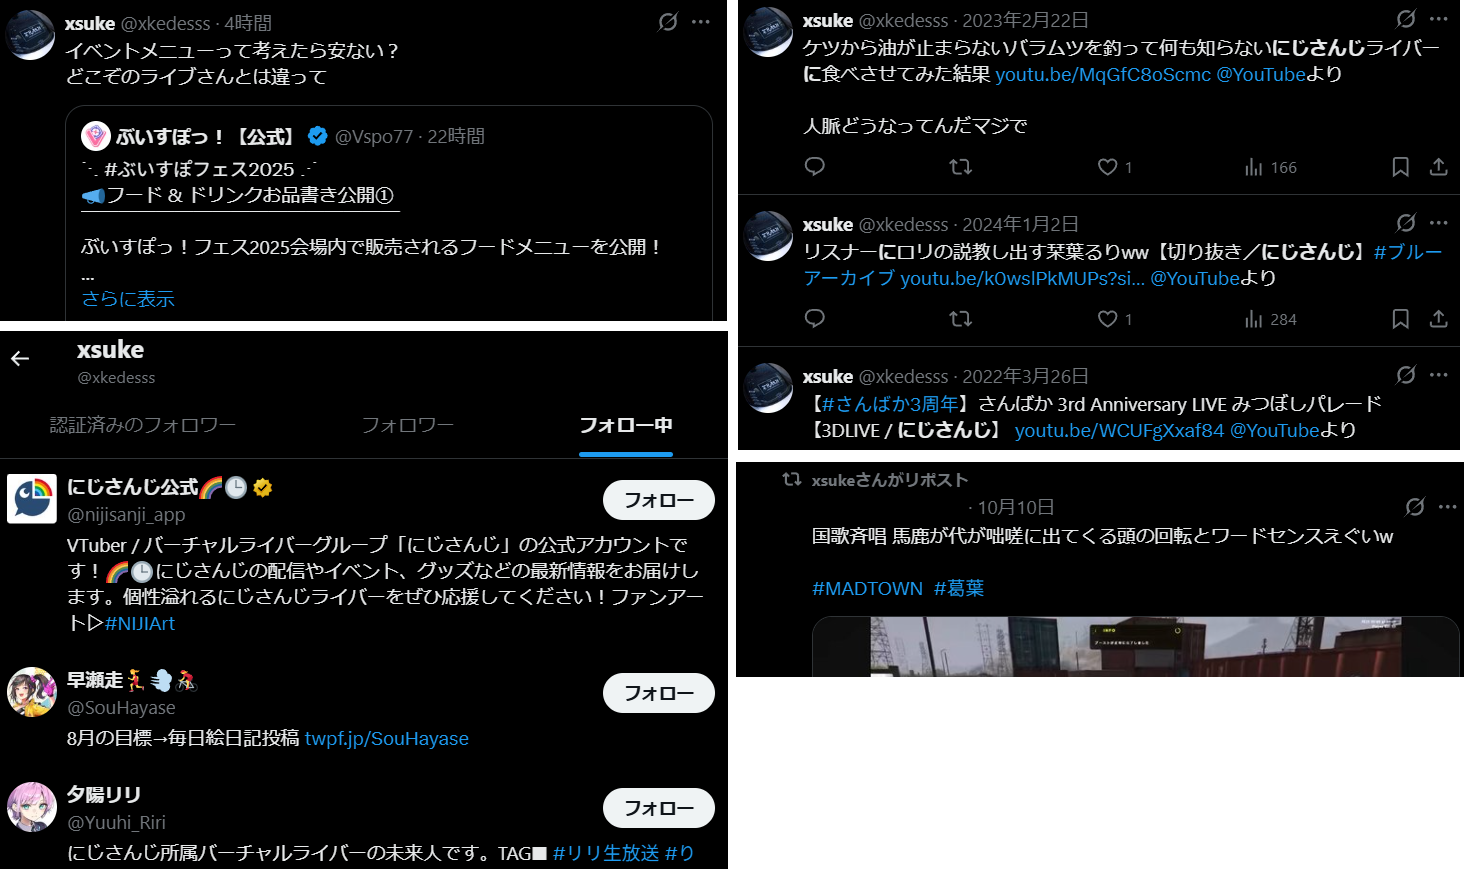Click Grok icon on the 4時間 post

coord(668,22)
